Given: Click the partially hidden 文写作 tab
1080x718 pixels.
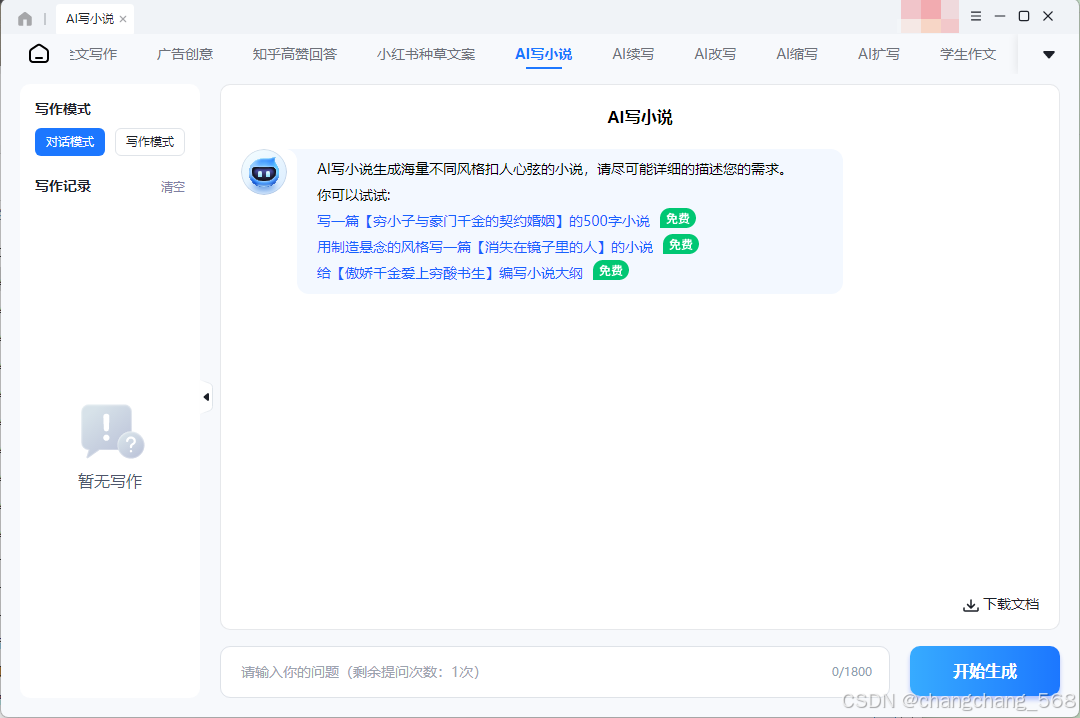Looking at the screenshot, I should 93,54.
